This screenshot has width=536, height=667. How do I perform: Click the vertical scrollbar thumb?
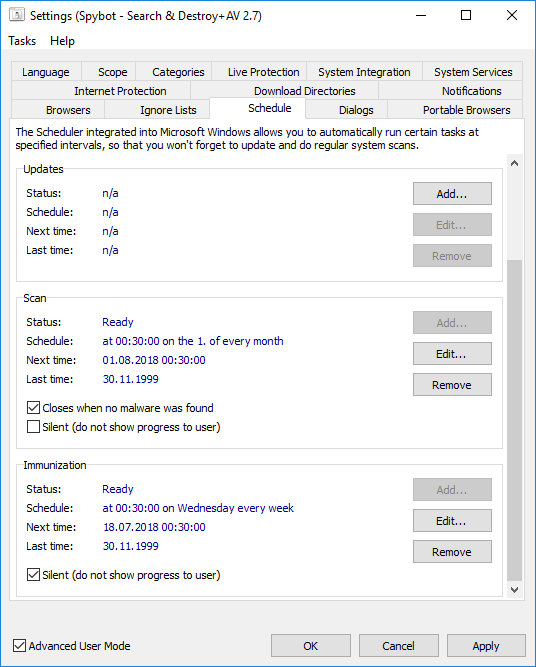click(514, 420)
